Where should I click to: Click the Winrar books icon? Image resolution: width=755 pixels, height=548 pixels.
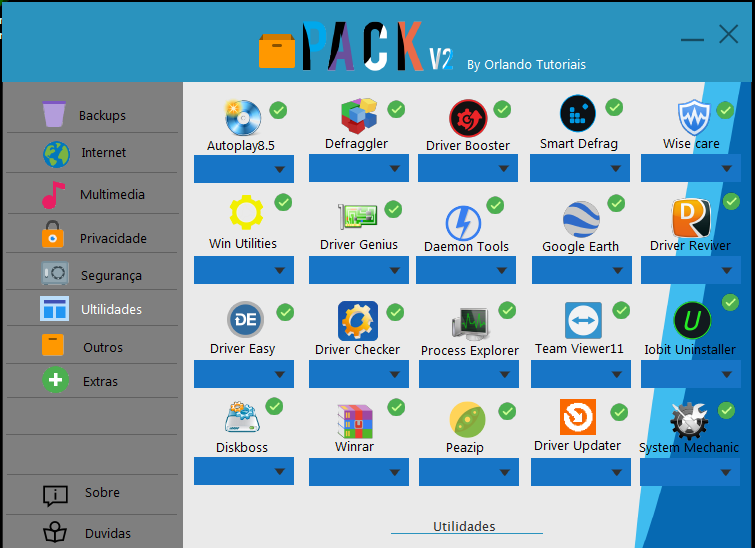click(x=355, y=421)
